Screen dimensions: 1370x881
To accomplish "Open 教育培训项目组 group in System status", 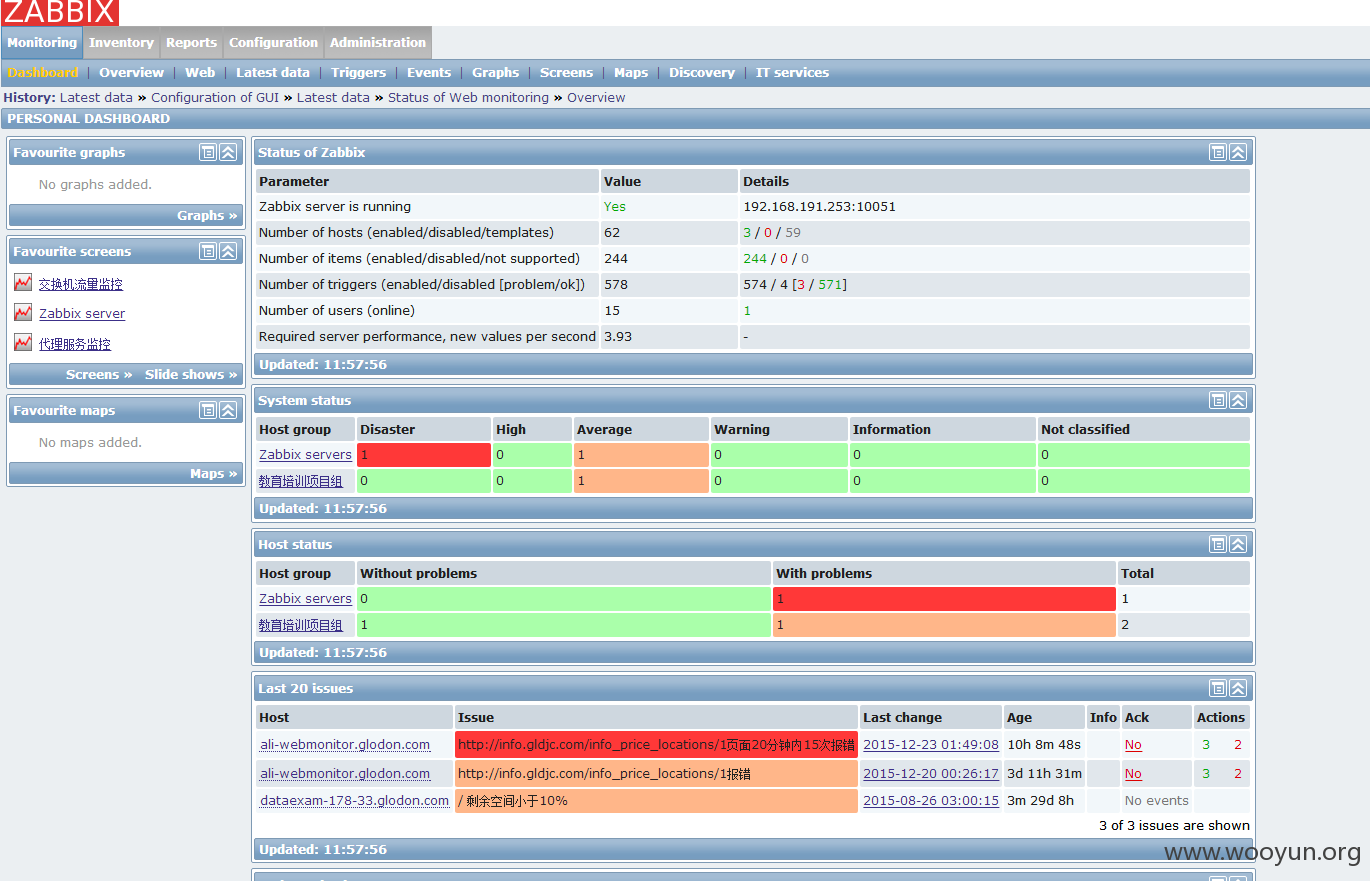I will [x=301, y=481].
